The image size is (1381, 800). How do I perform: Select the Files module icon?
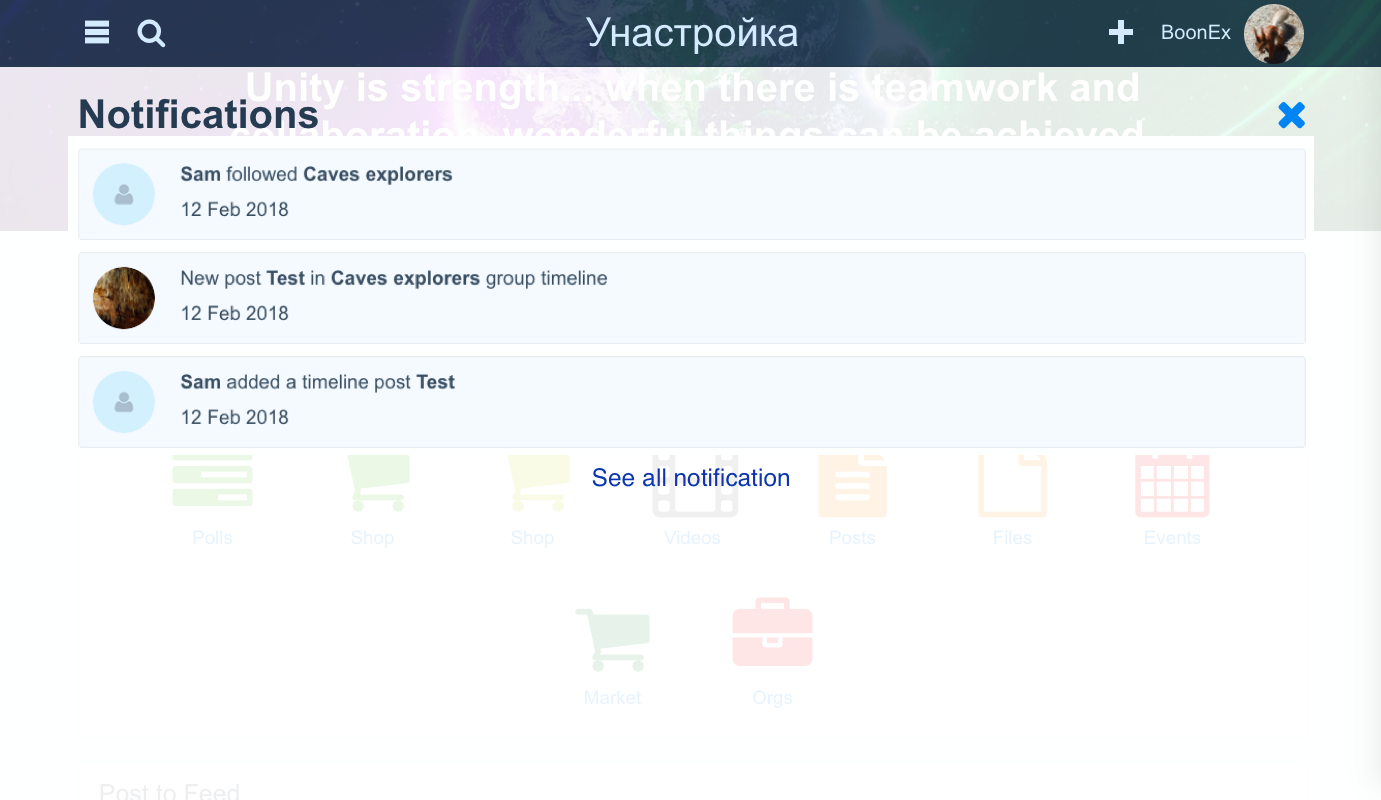[x=1012, y=485]
